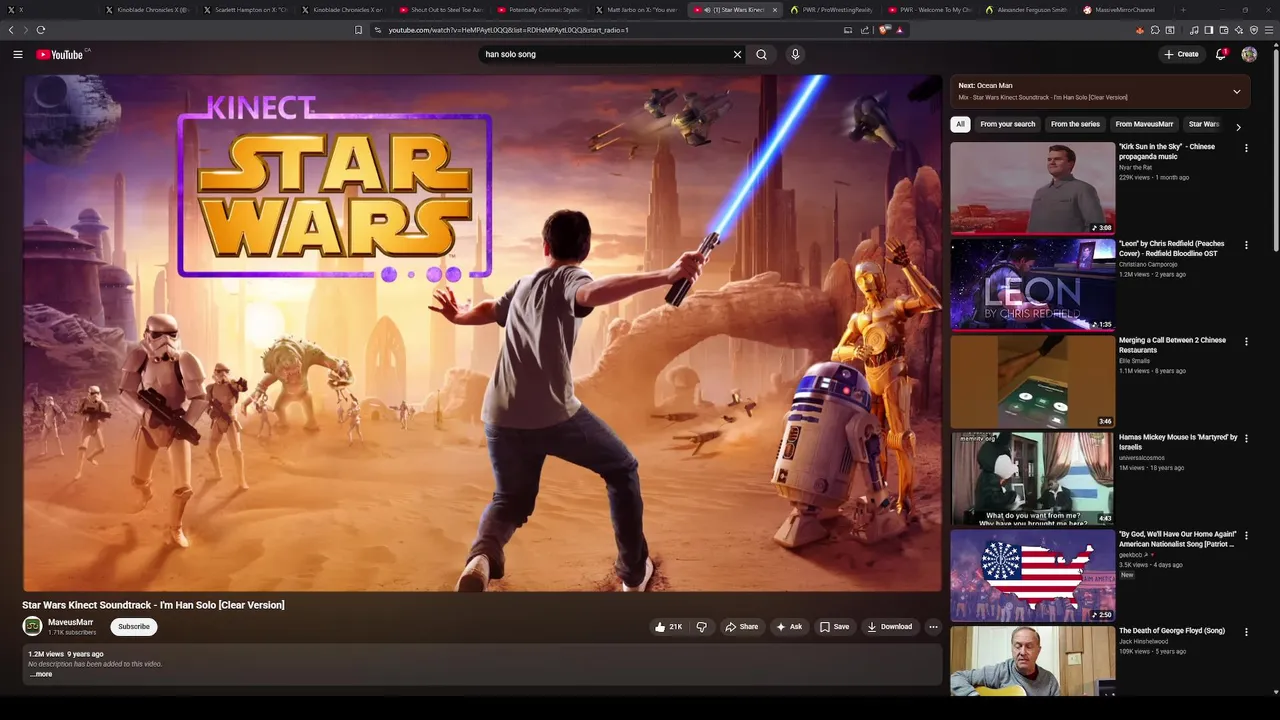Click the bookmark icon in address bar
Image resolution: width=1280 pixels, height=720 pixels.
pyautogui.click(x=359, y=30)
